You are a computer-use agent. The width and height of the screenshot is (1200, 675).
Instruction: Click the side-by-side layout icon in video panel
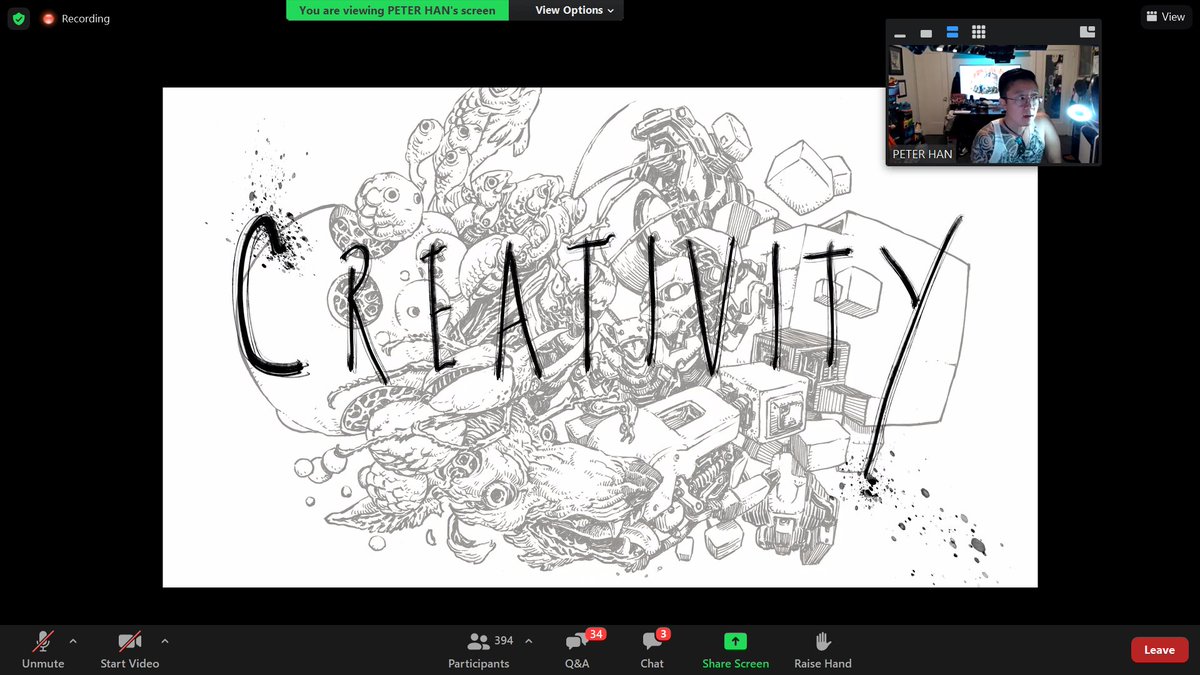click(x=1087, y=32)
